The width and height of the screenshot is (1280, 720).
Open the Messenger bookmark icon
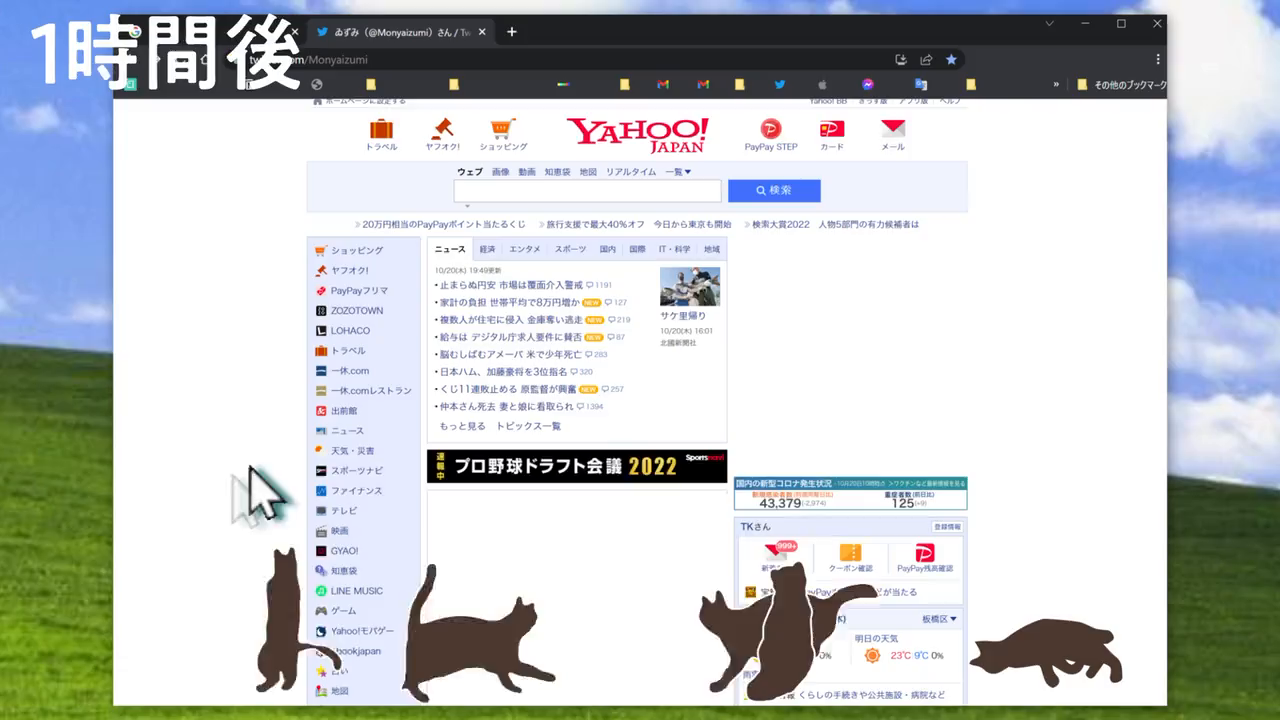point(868,85)
